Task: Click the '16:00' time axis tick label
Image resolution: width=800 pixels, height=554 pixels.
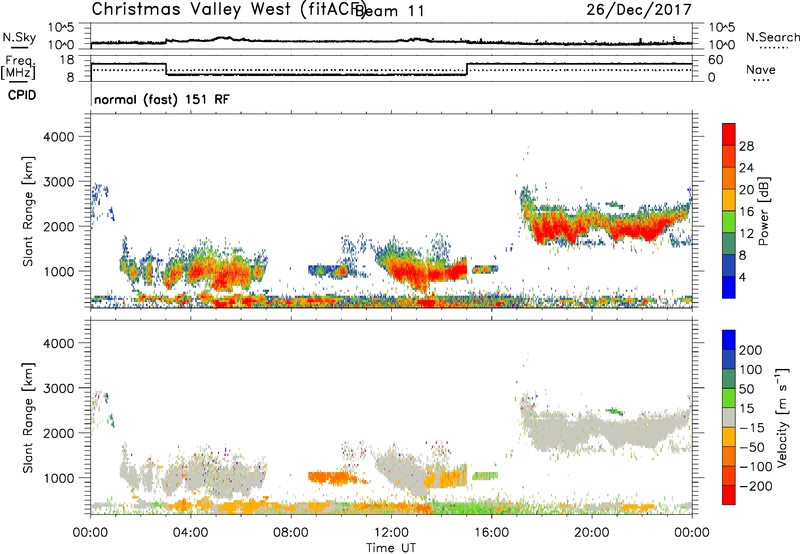Action: coord(491,533)
